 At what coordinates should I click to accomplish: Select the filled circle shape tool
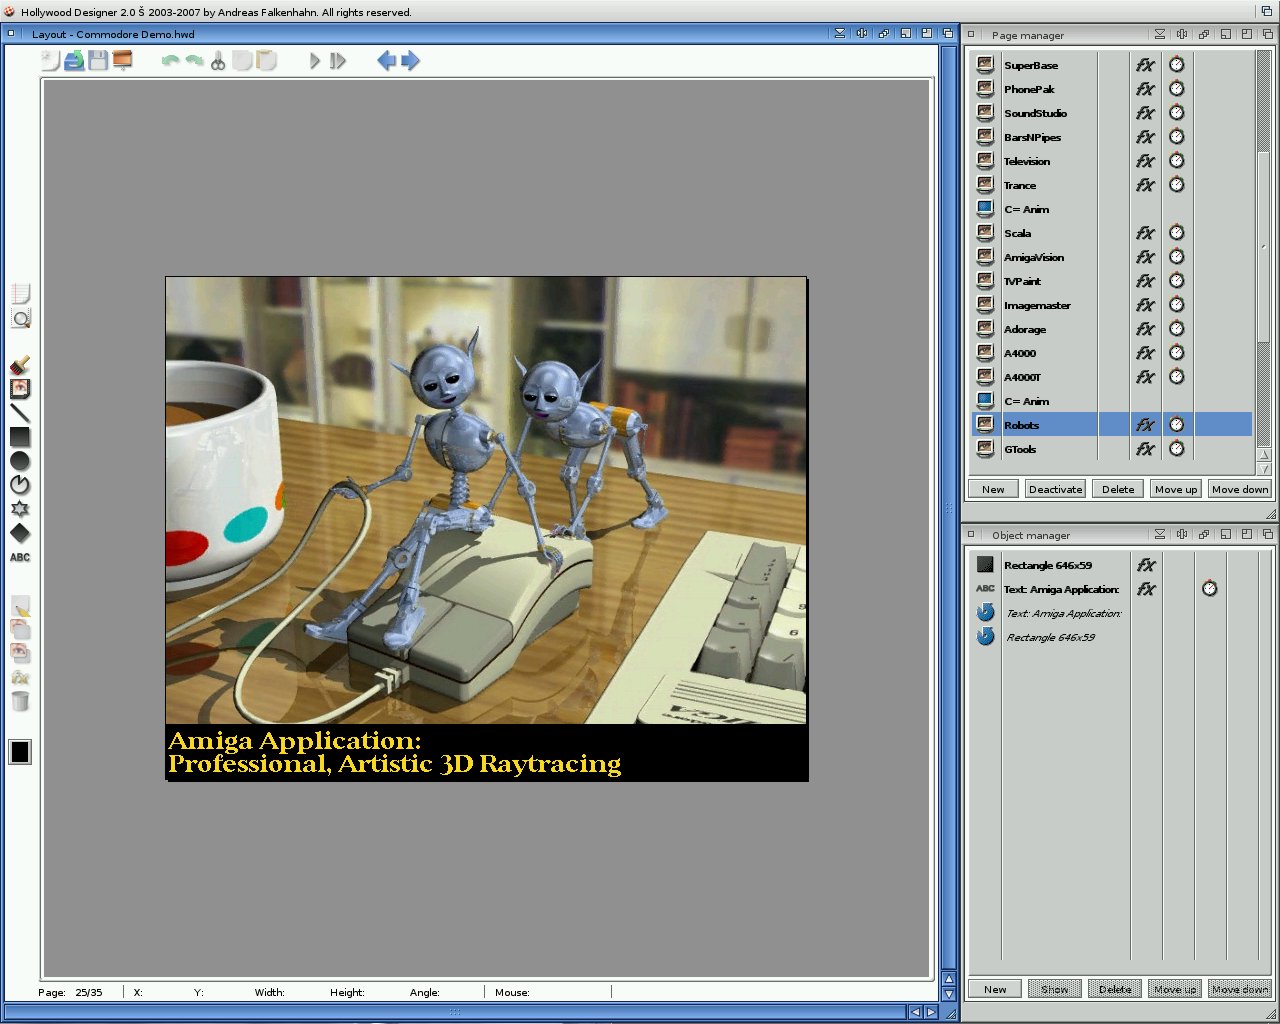coord(20,461)
